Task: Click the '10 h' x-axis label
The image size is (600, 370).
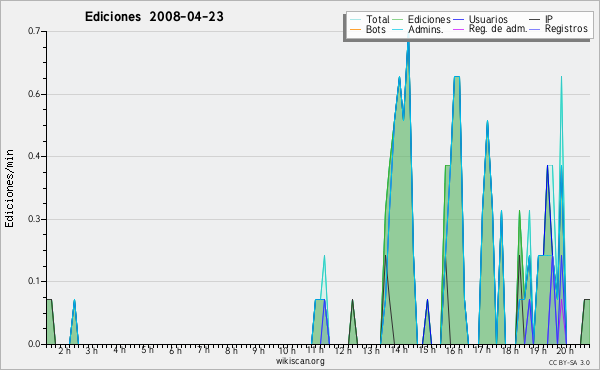Action: click(x=287, y=351)
